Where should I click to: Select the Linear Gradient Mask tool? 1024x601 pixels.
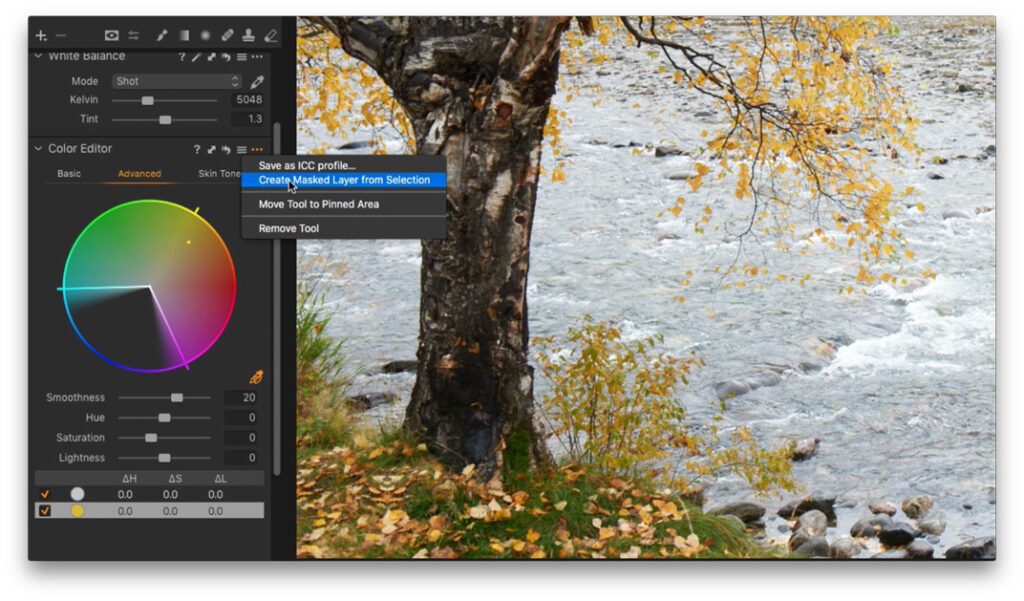tap(184, 34)
